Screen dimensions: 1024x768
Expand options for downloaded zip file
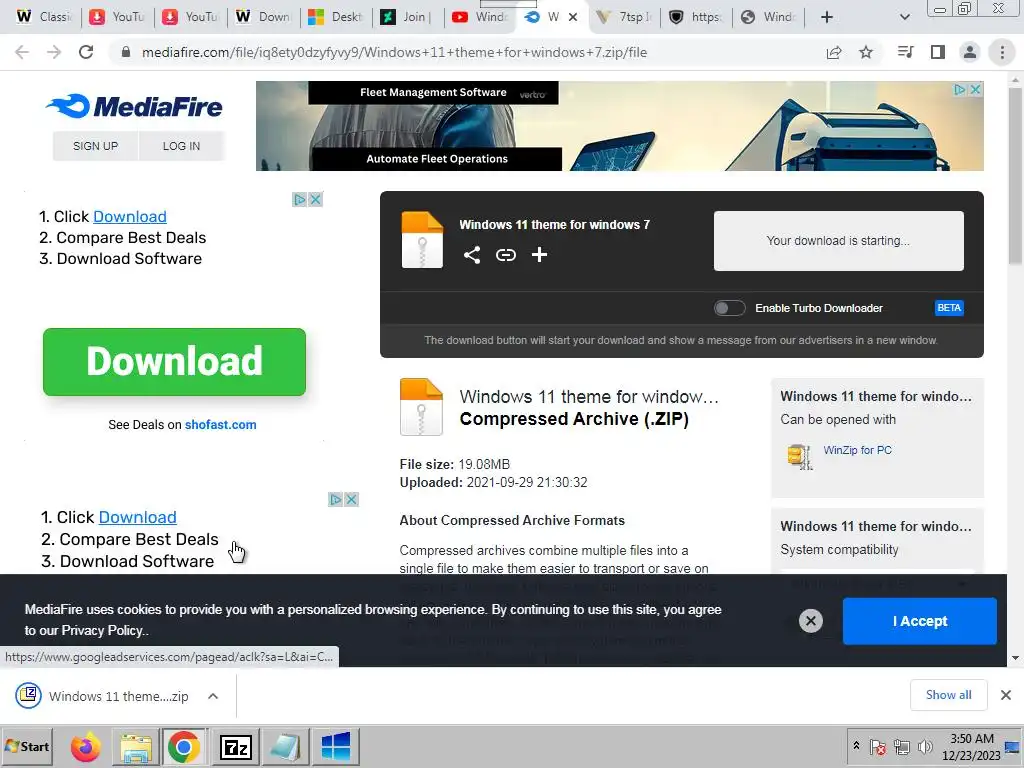click(213, 696)
